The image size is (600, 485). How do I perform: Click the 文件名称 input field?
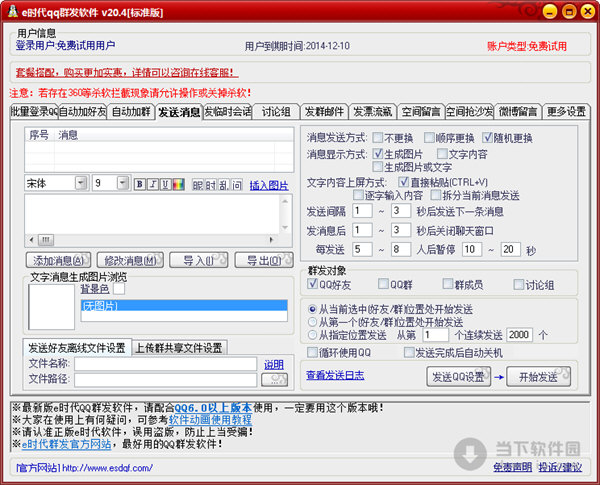tap(165, 364)
